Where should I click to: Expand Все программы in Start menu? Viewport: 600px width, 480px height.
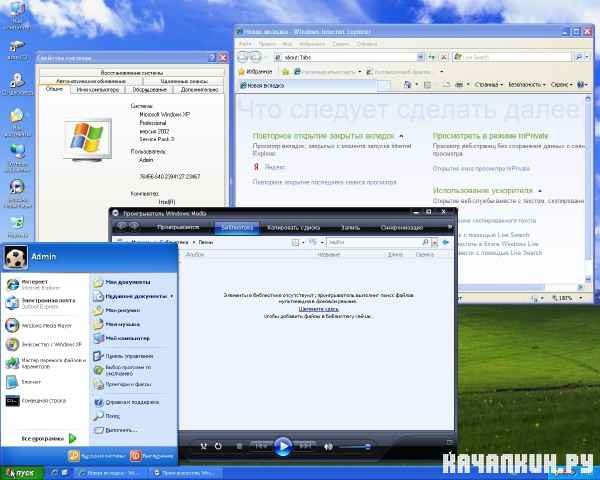(49, 439)
